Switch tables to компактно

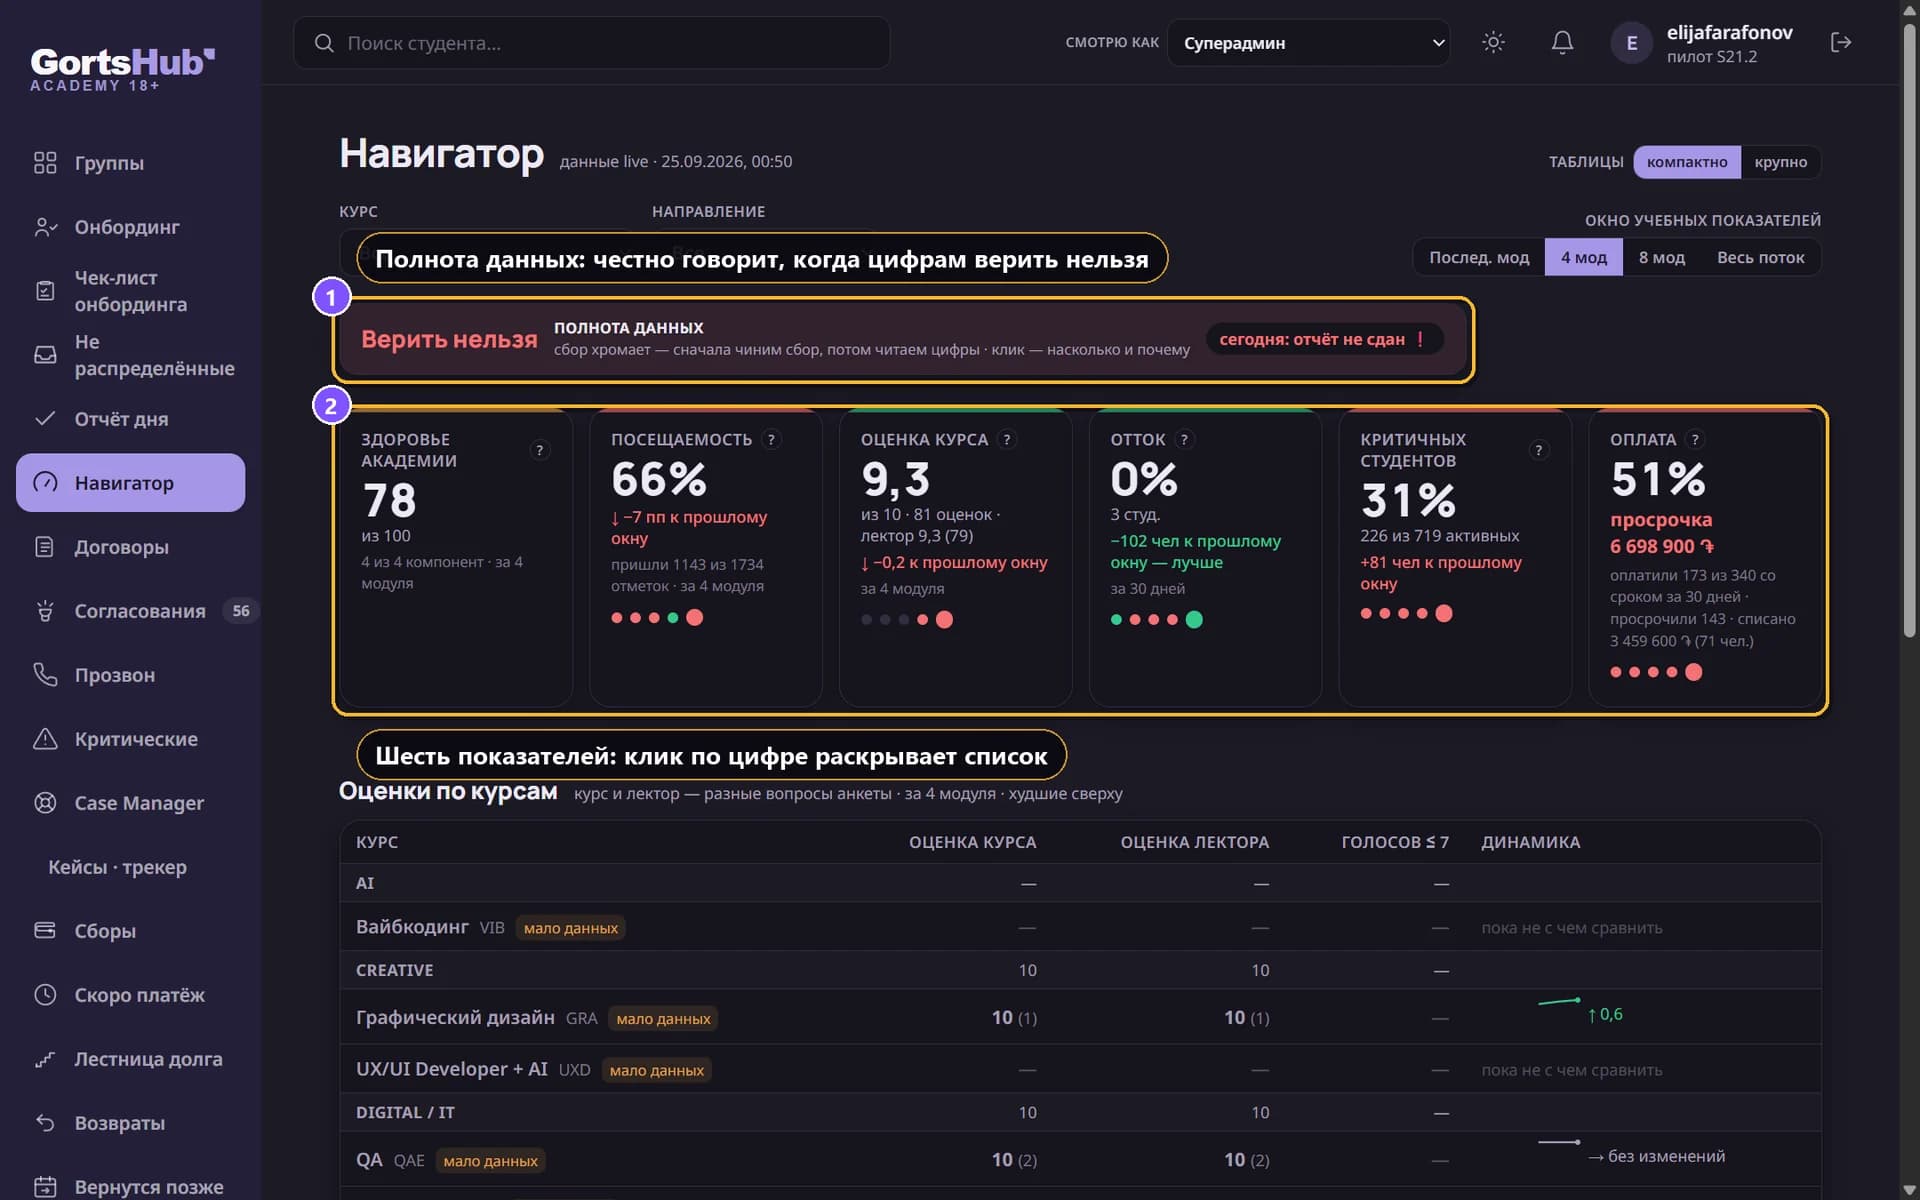[x=1687, y=162]
